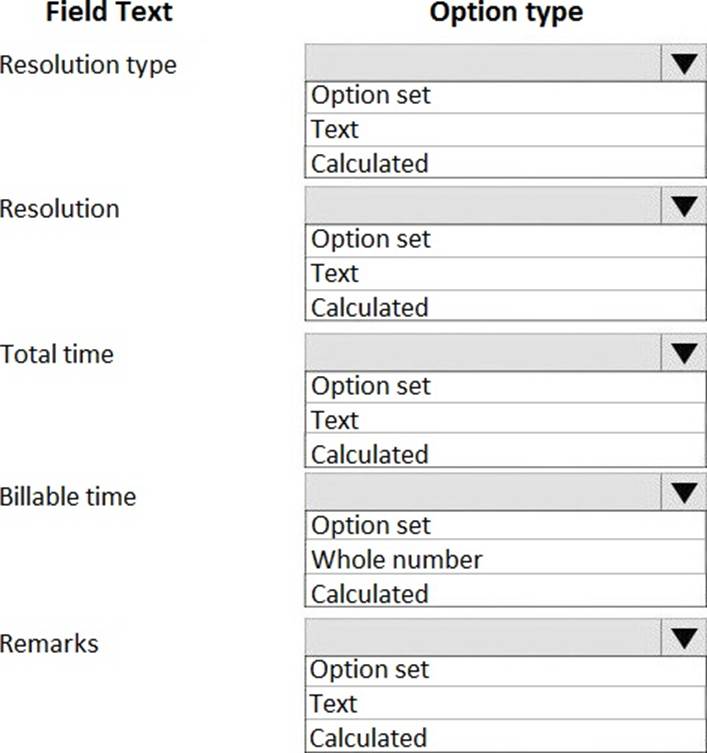Choose Text for Remarks field
The image size is (707, 753).
505,703
